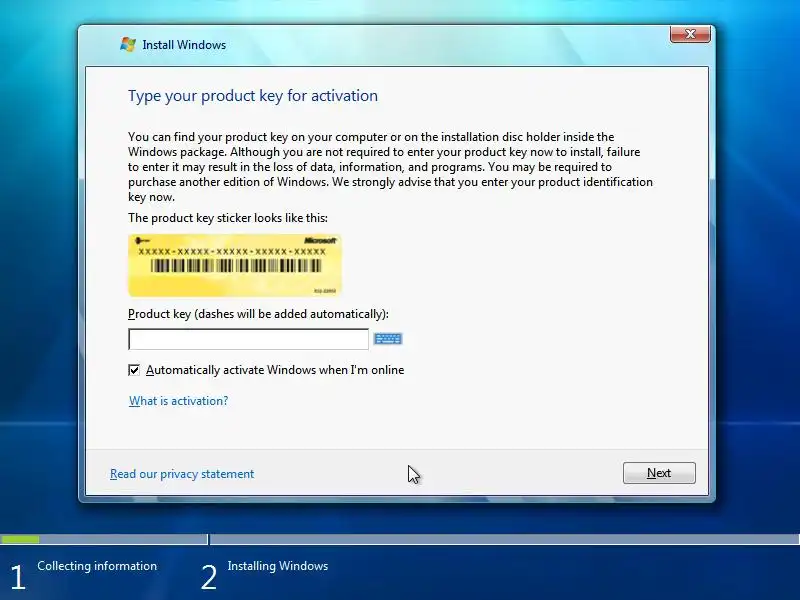Click the Install Windows title text
Image resolution: width=800 pixels, height=600 pixels.
coord(184,45)
